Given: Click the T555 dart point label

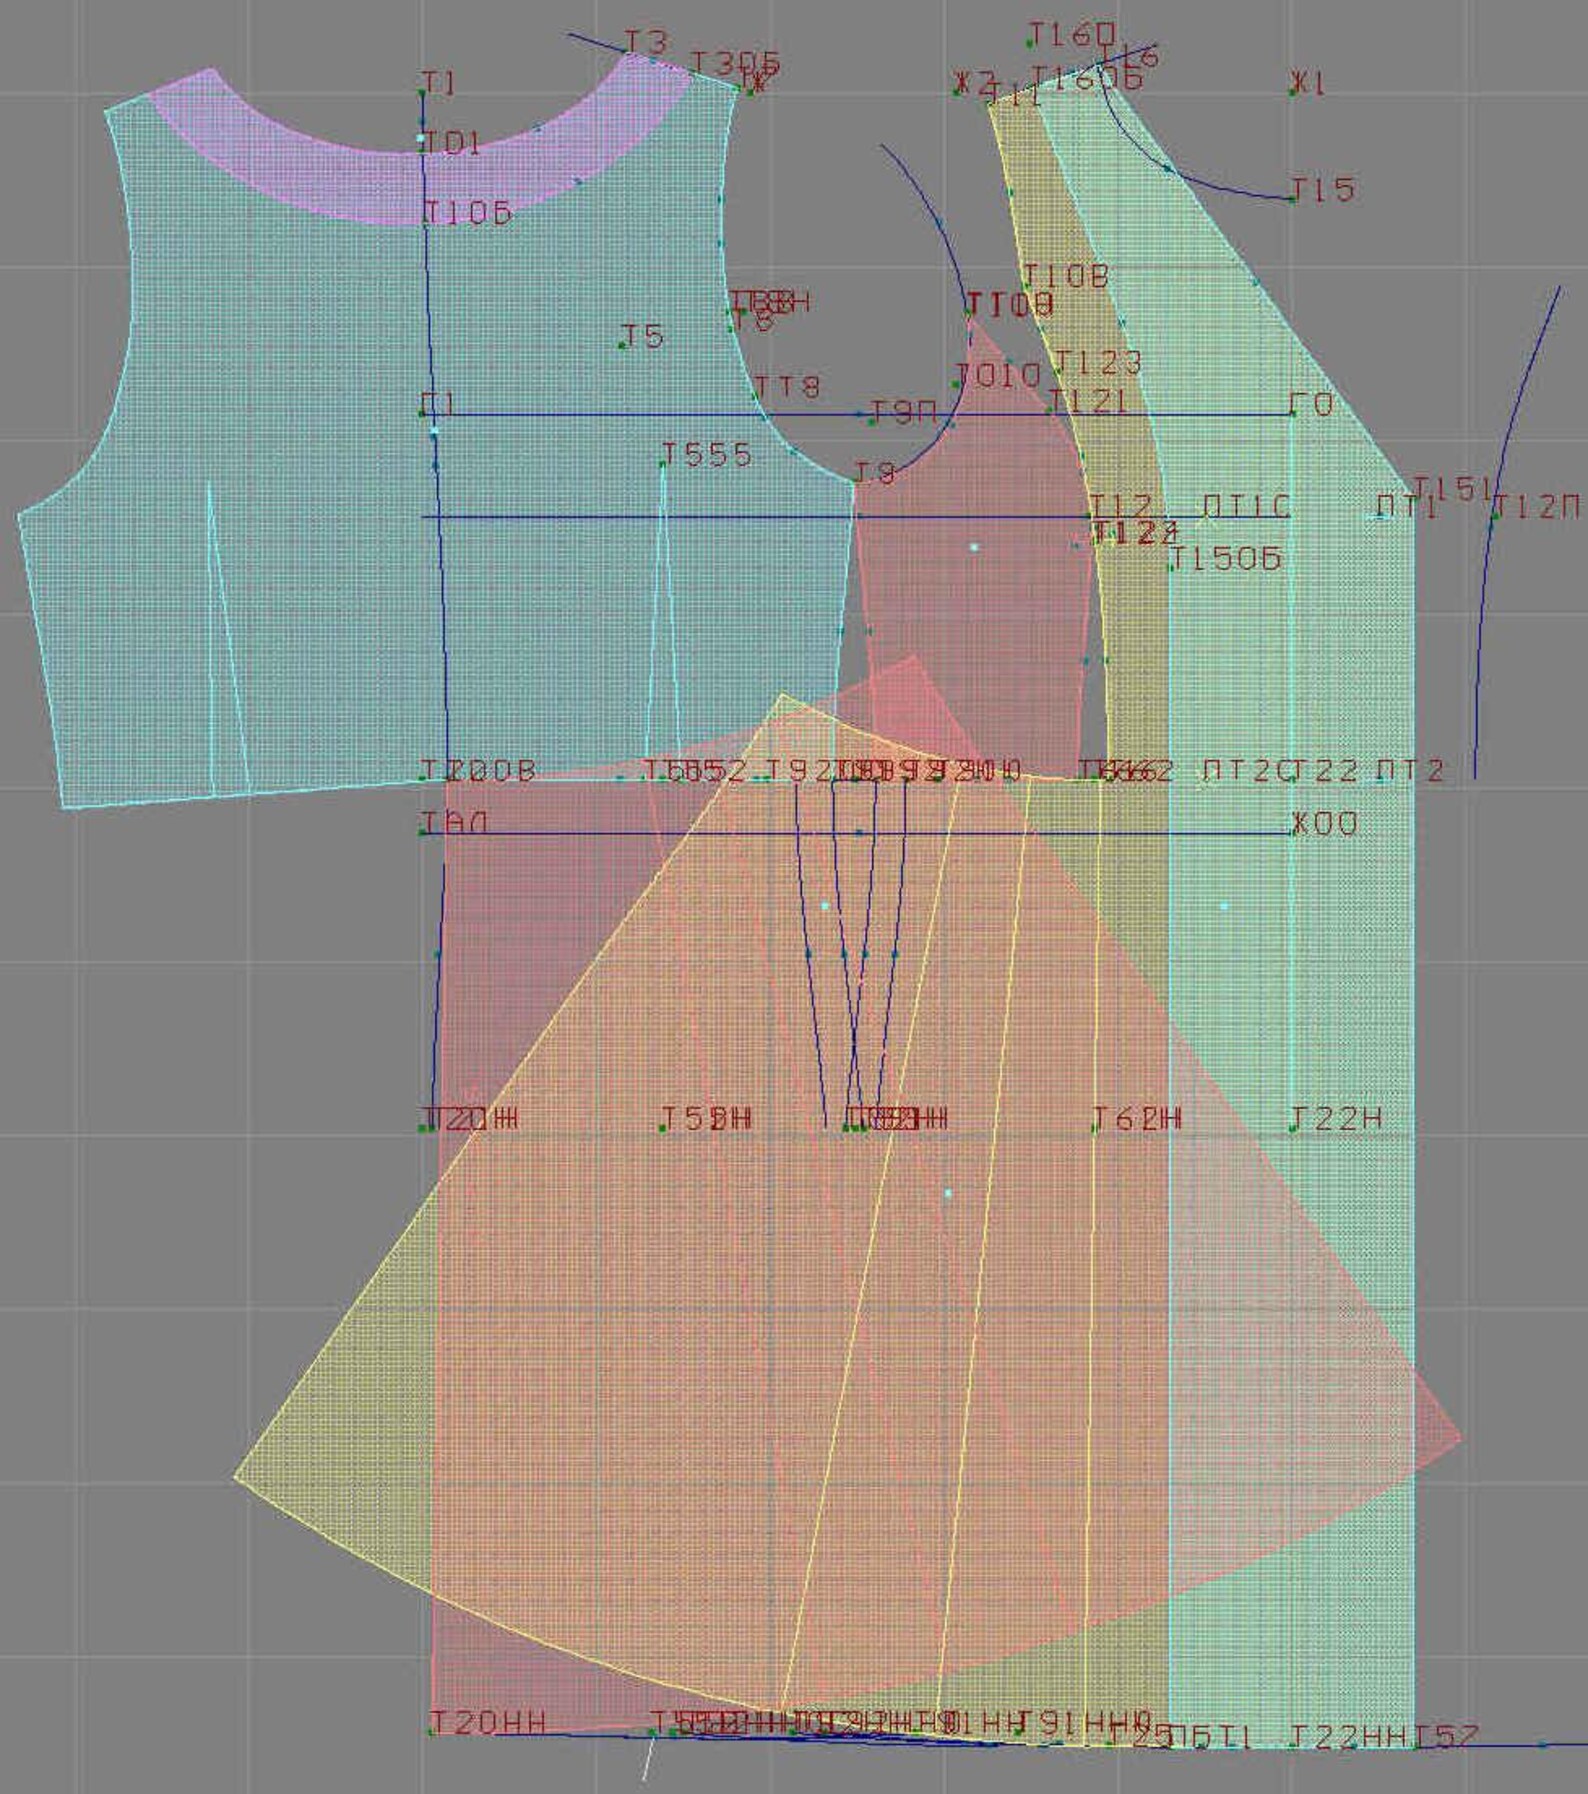Looking at the screenshot, I should [706, 455].
